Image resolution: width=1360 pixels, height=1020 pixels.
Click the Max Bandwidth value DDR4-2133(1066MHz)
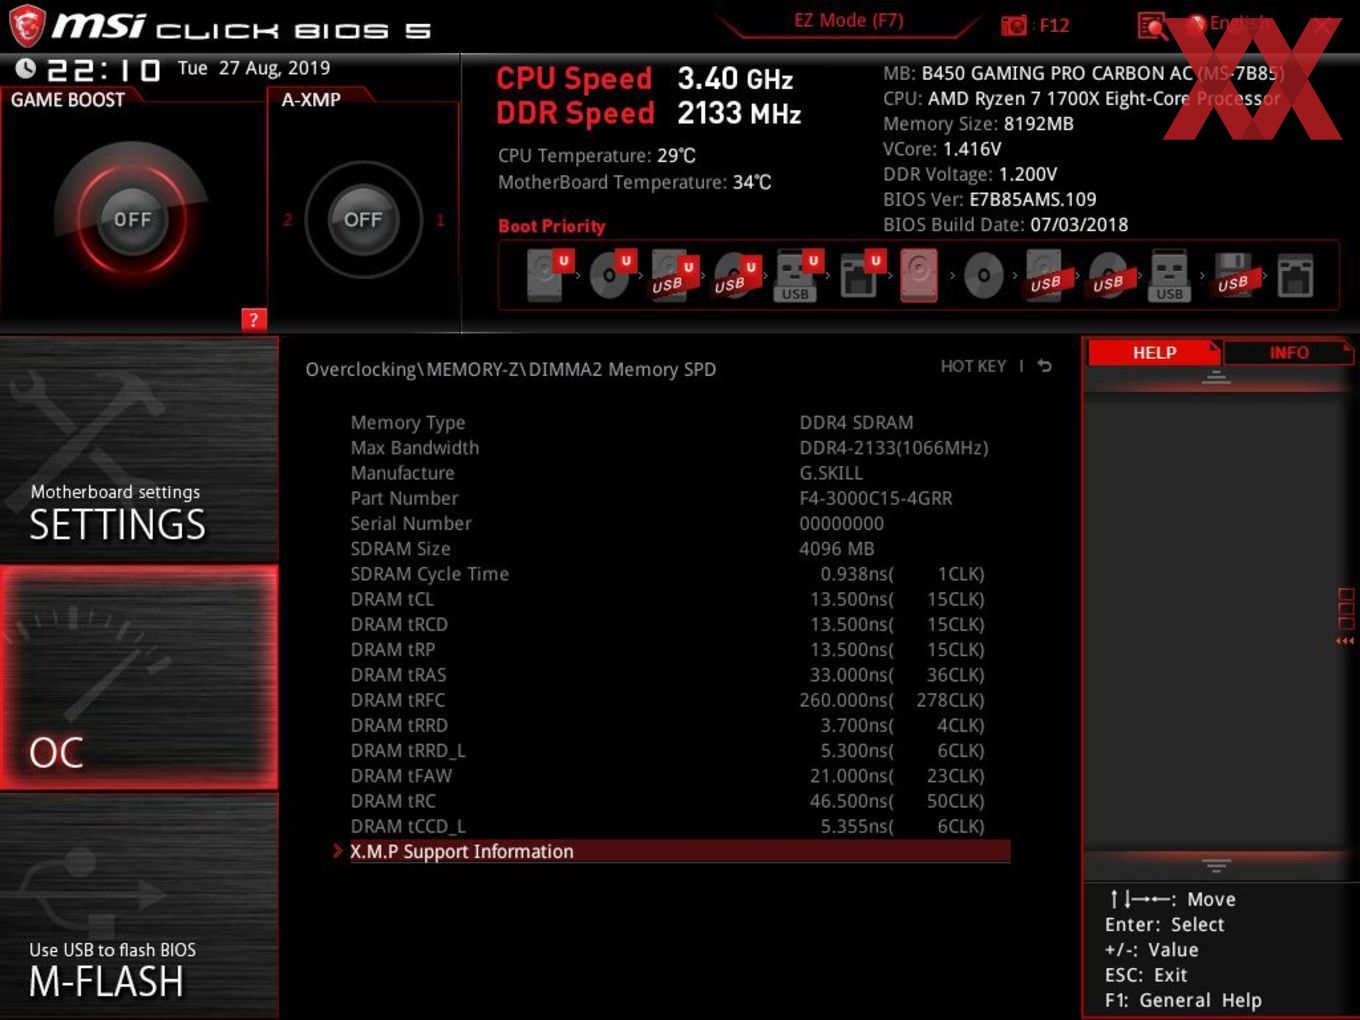pyautogui.click(x=894, y=448)
